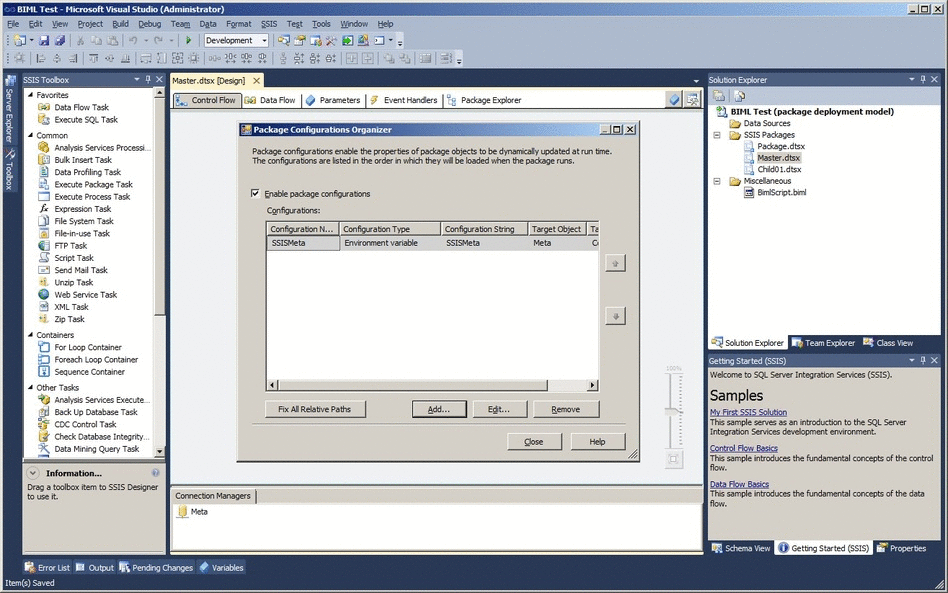Toggle Enable package configurations checkbox

255,193
